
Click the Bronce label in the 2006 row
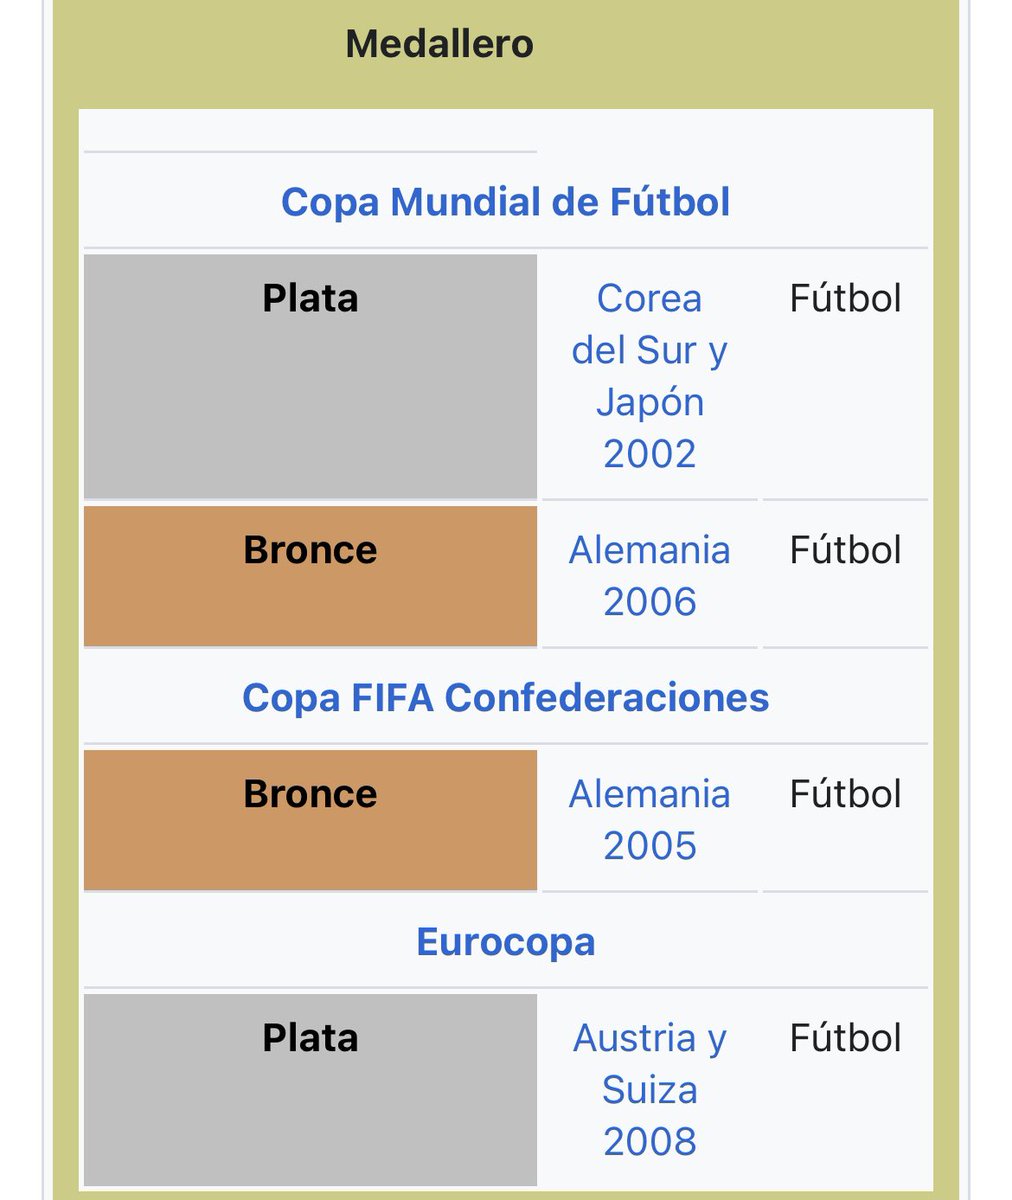pyautogui.click(x=310, y=550)
